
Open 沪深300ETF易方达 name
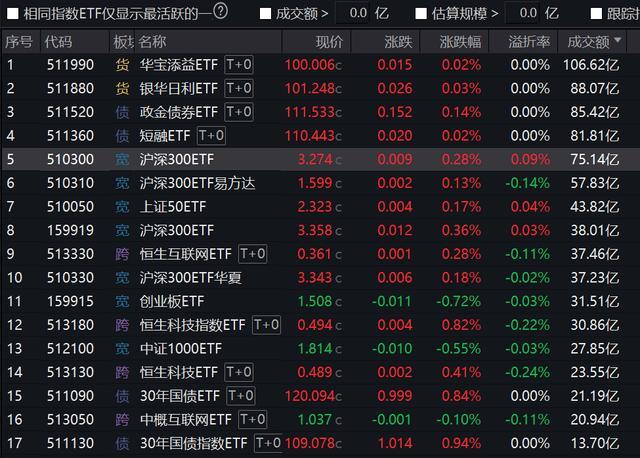[198, 183]
